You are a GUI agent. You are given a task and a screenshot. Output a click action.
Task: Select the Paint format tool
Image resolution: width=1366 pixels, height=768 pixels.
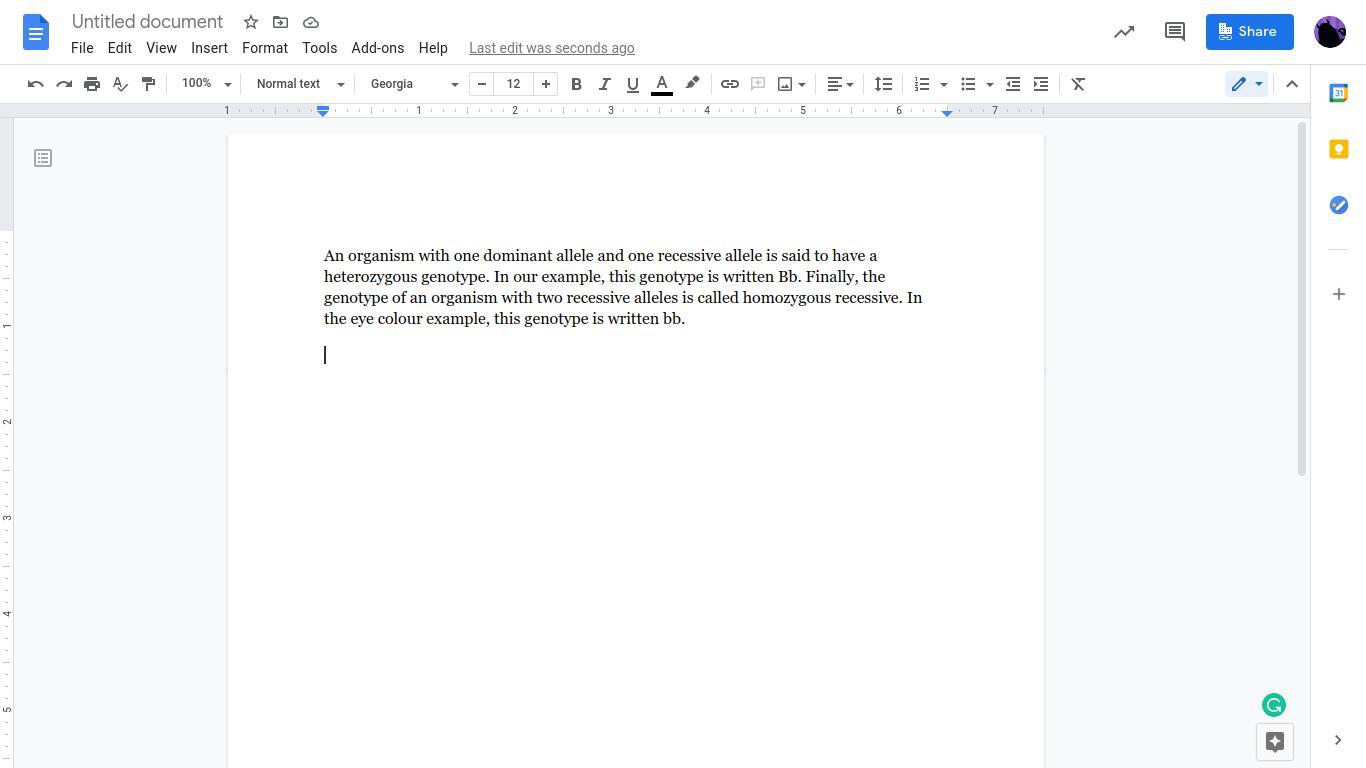point(148,84)
